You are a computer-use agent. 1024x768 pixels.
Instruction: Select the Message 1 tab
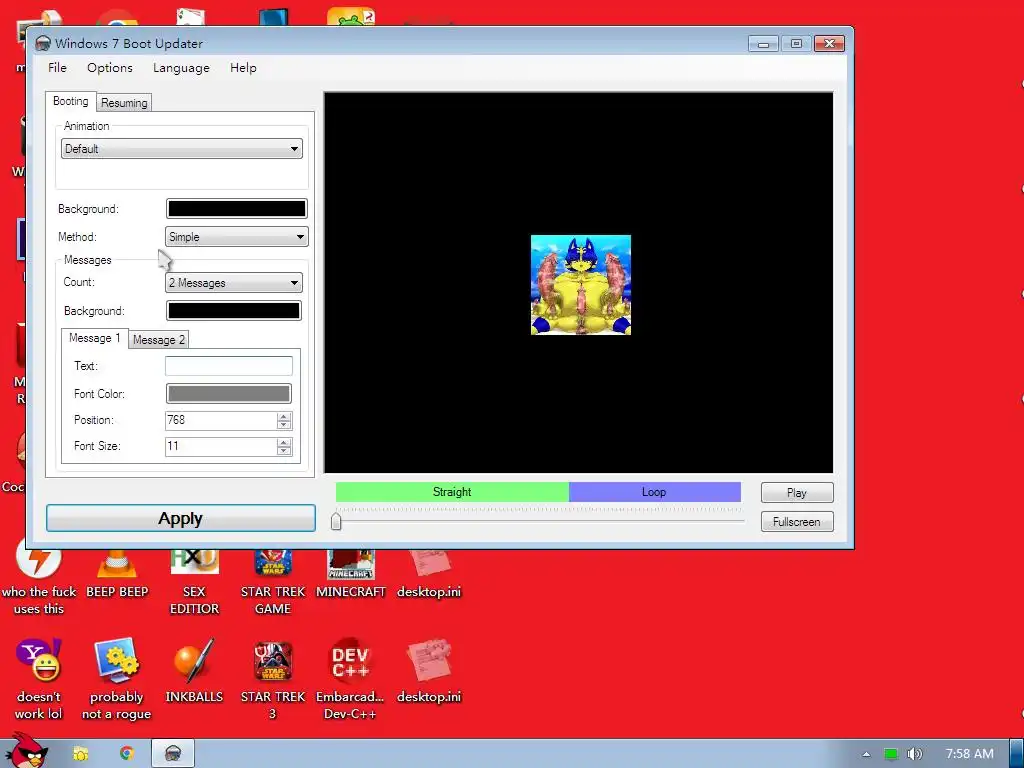[95, 338]
